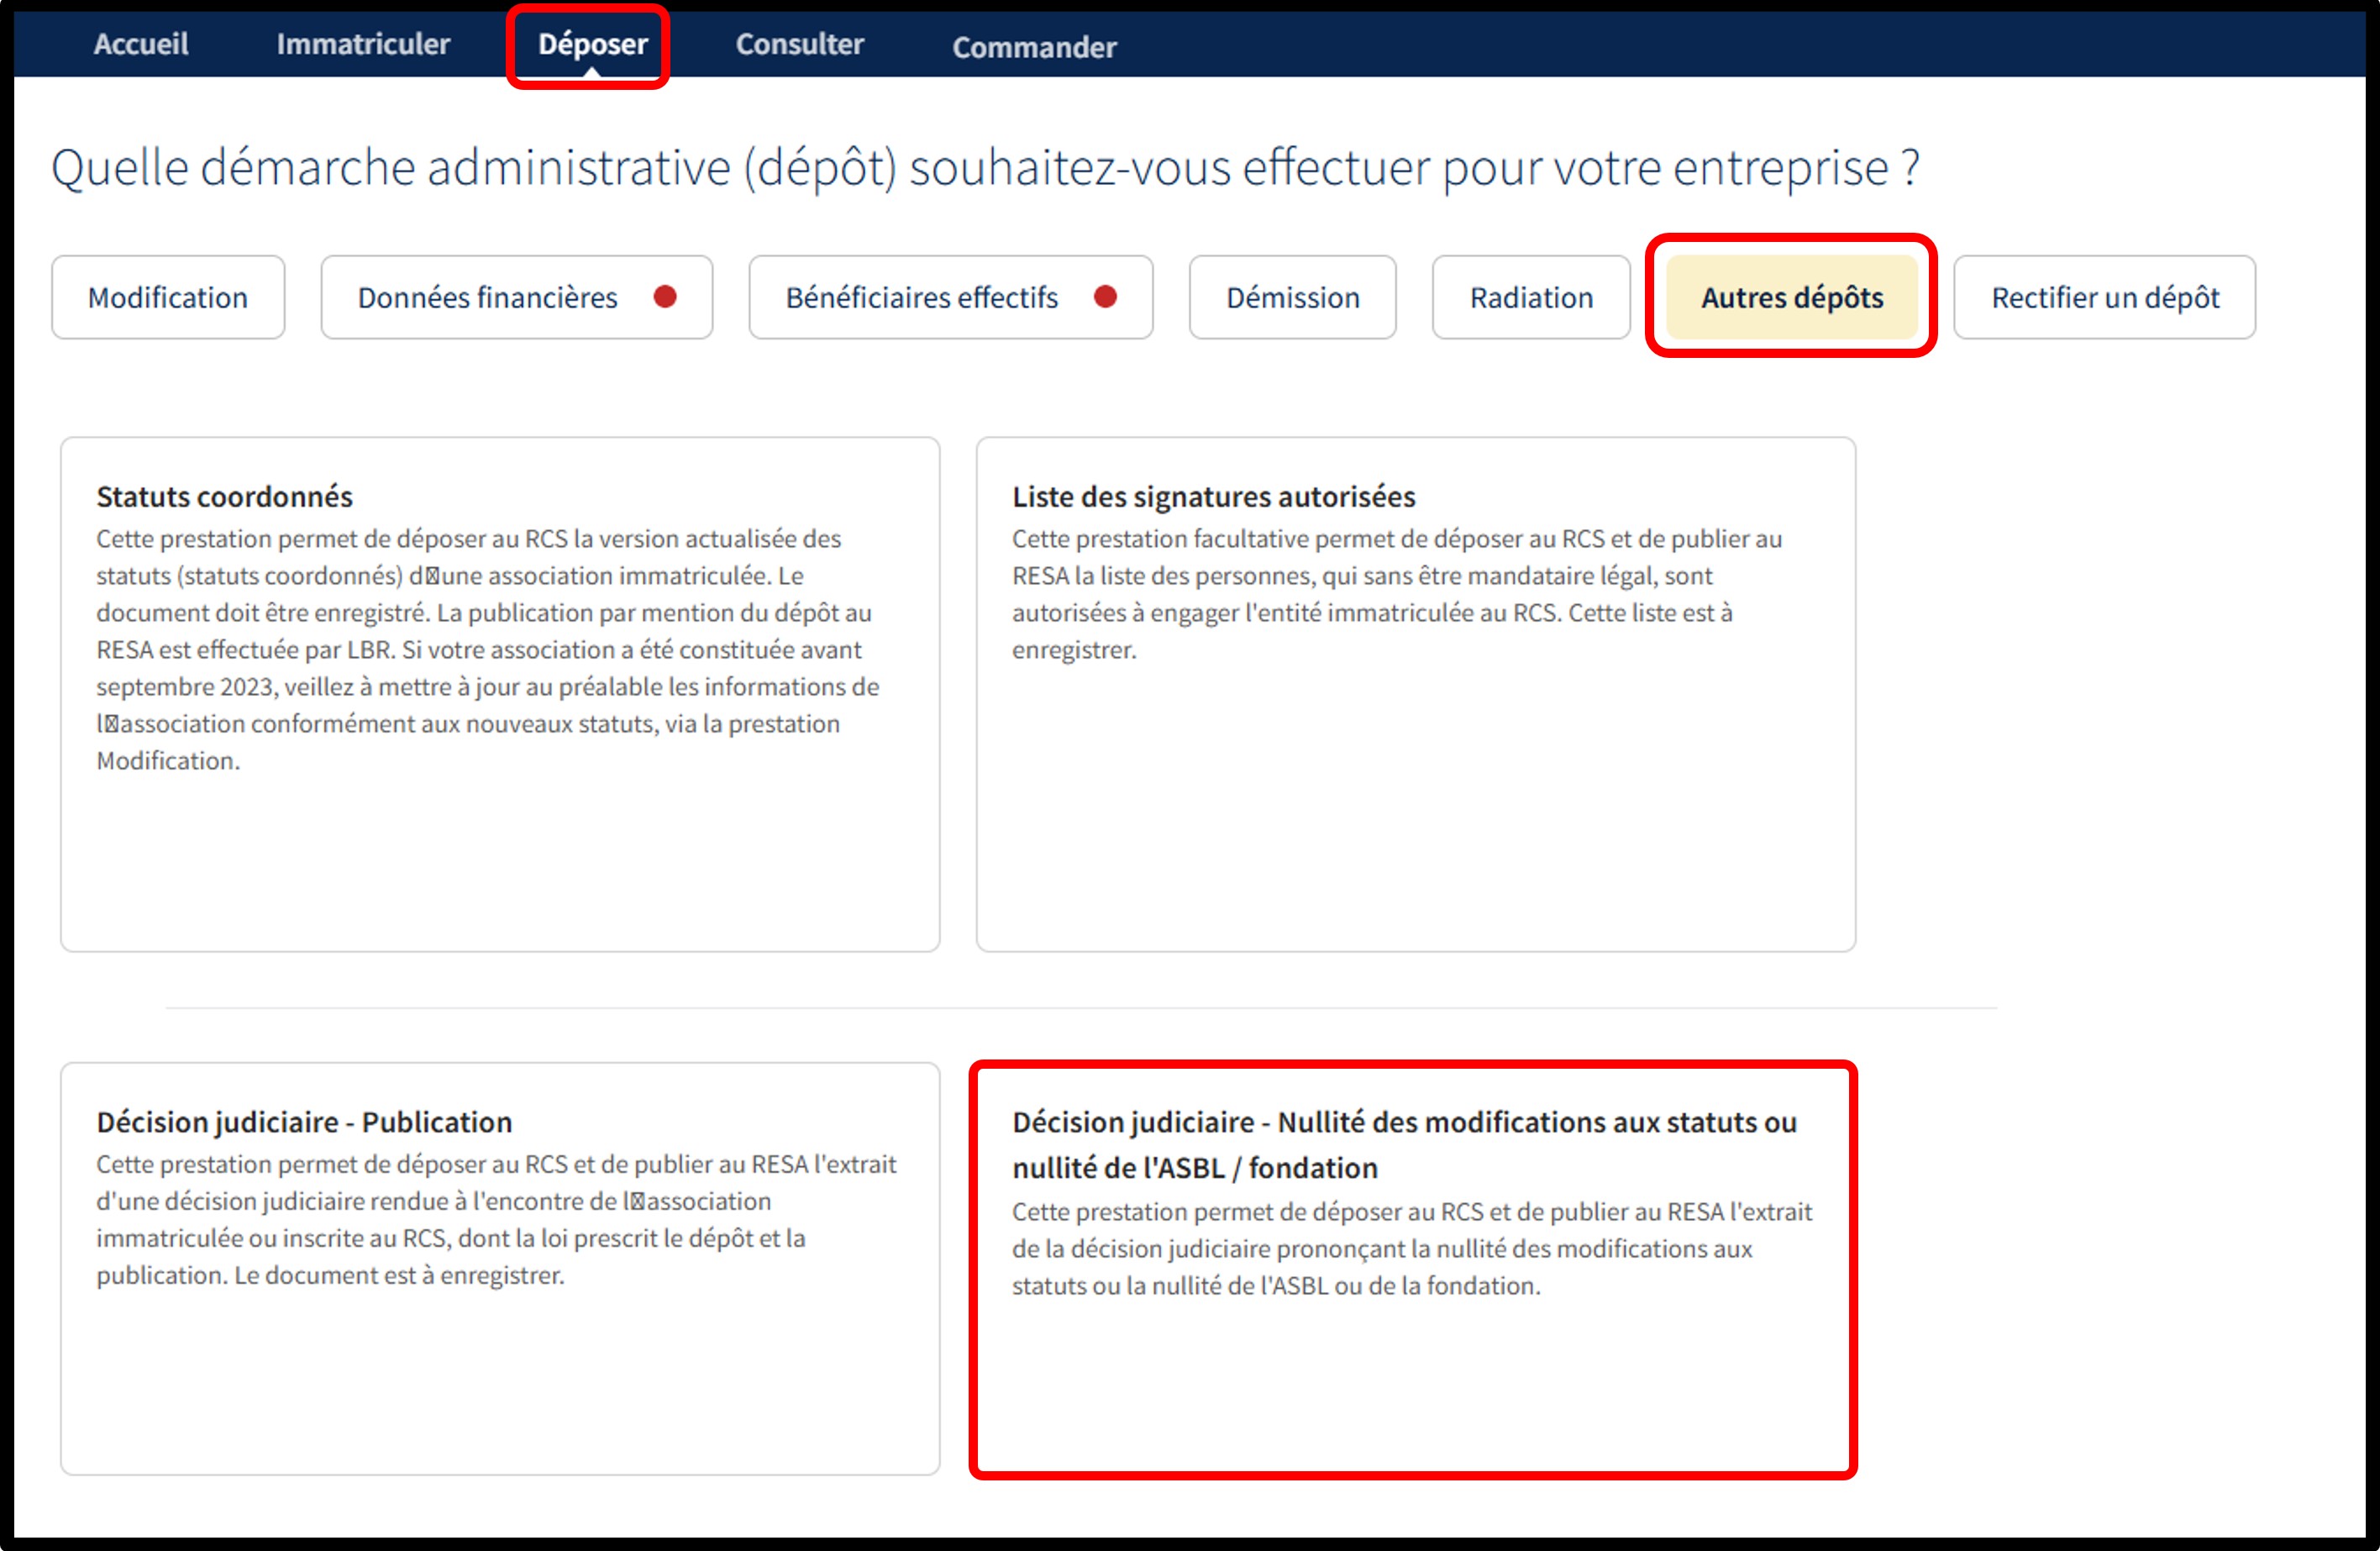Click the Statuts coordonnés heading

(224, 496)
